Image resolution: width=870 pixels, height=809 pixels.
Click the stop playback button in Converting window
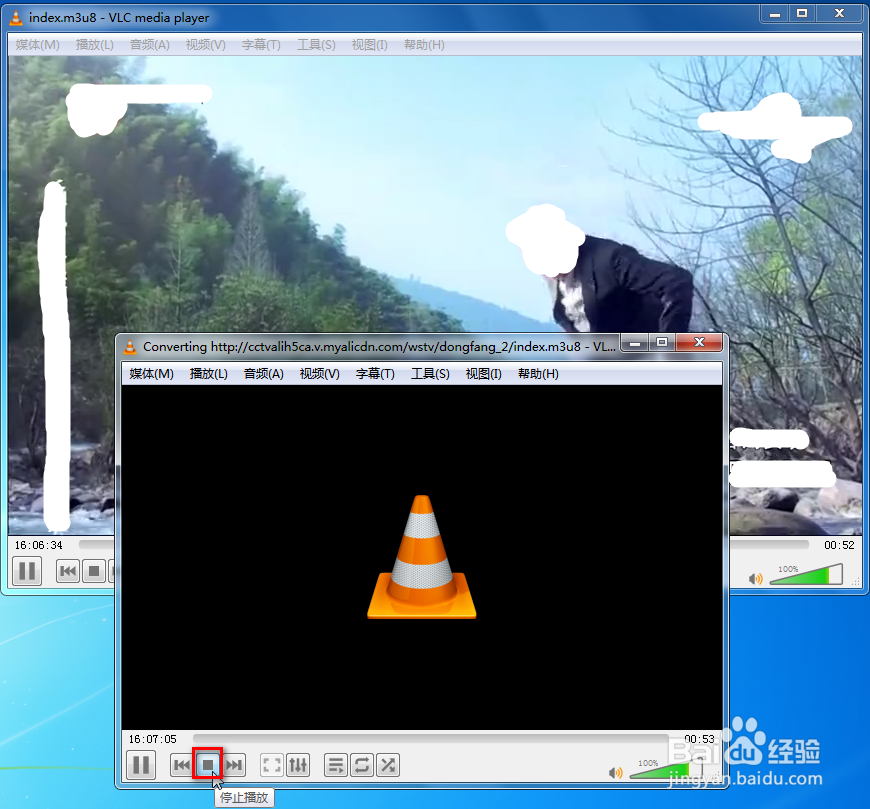click(207, 765)
